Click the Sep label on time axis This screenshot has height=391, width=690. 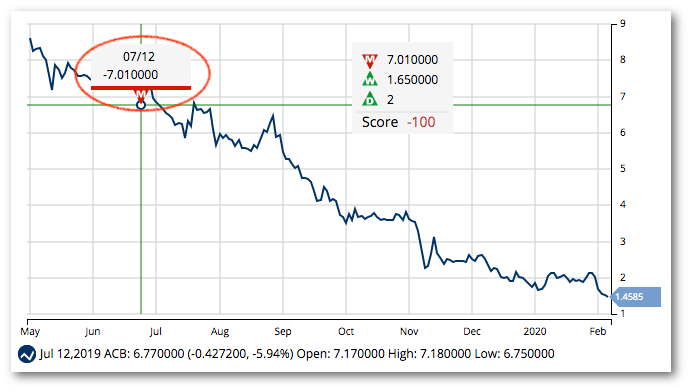pos(283,332)
